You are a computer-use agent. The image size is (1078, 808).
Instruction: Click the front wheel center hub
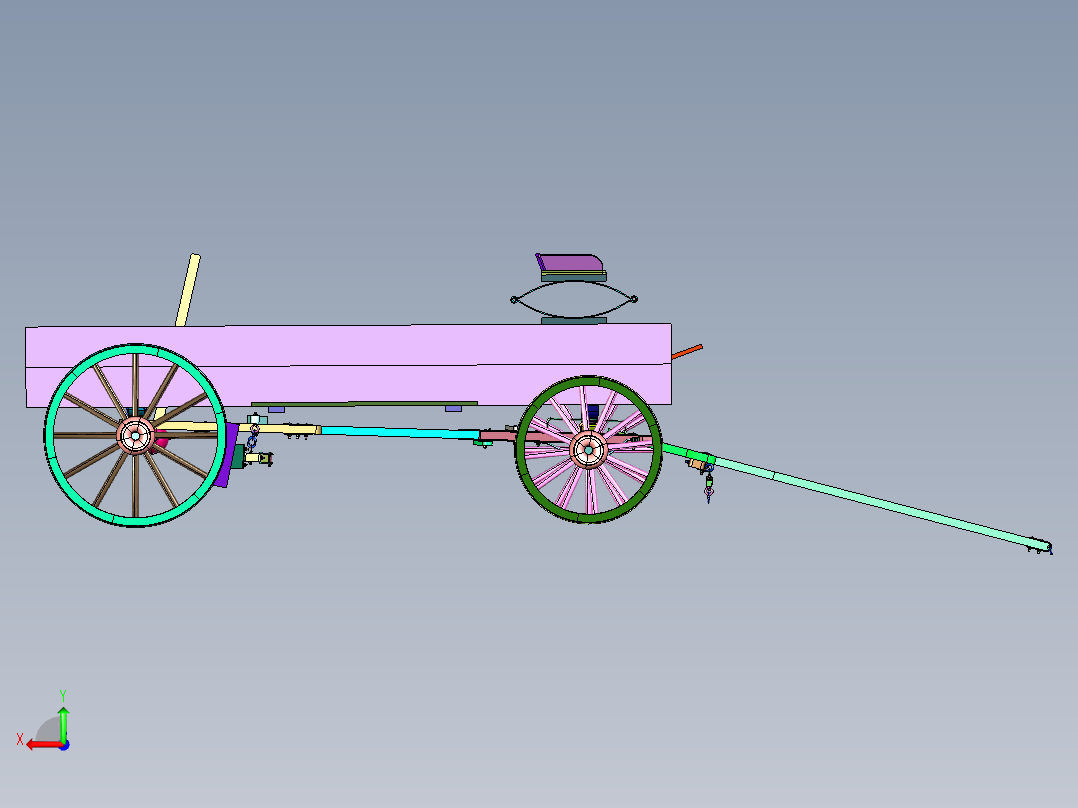588,450
